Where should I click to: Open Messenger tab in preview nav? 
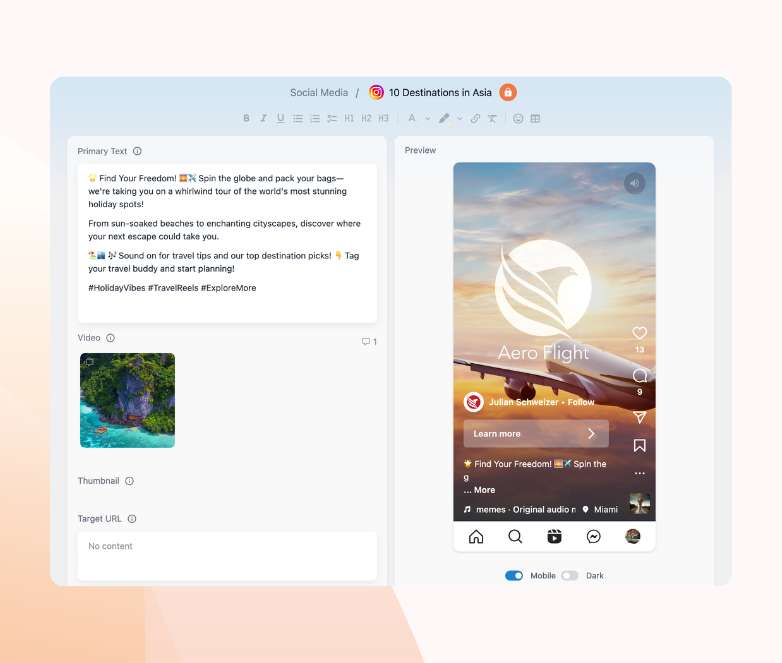(593, 536)
